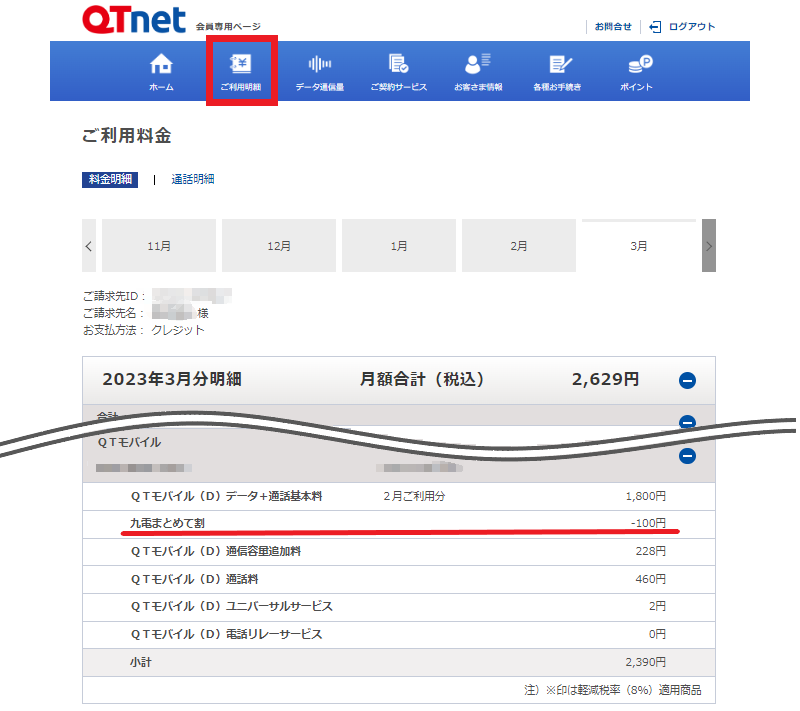Click QTモバイル(D)ユニバーサルサービス row
The image size is (800, 711).
398,606
